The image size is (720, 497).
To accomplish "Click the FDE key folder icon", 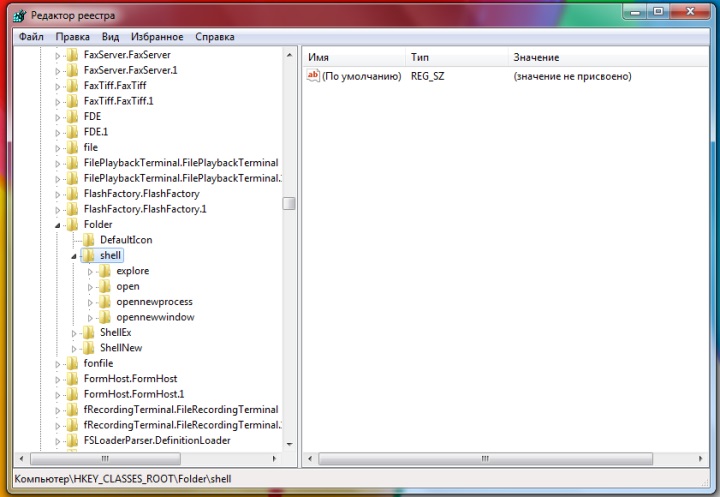I will point(73,117).
